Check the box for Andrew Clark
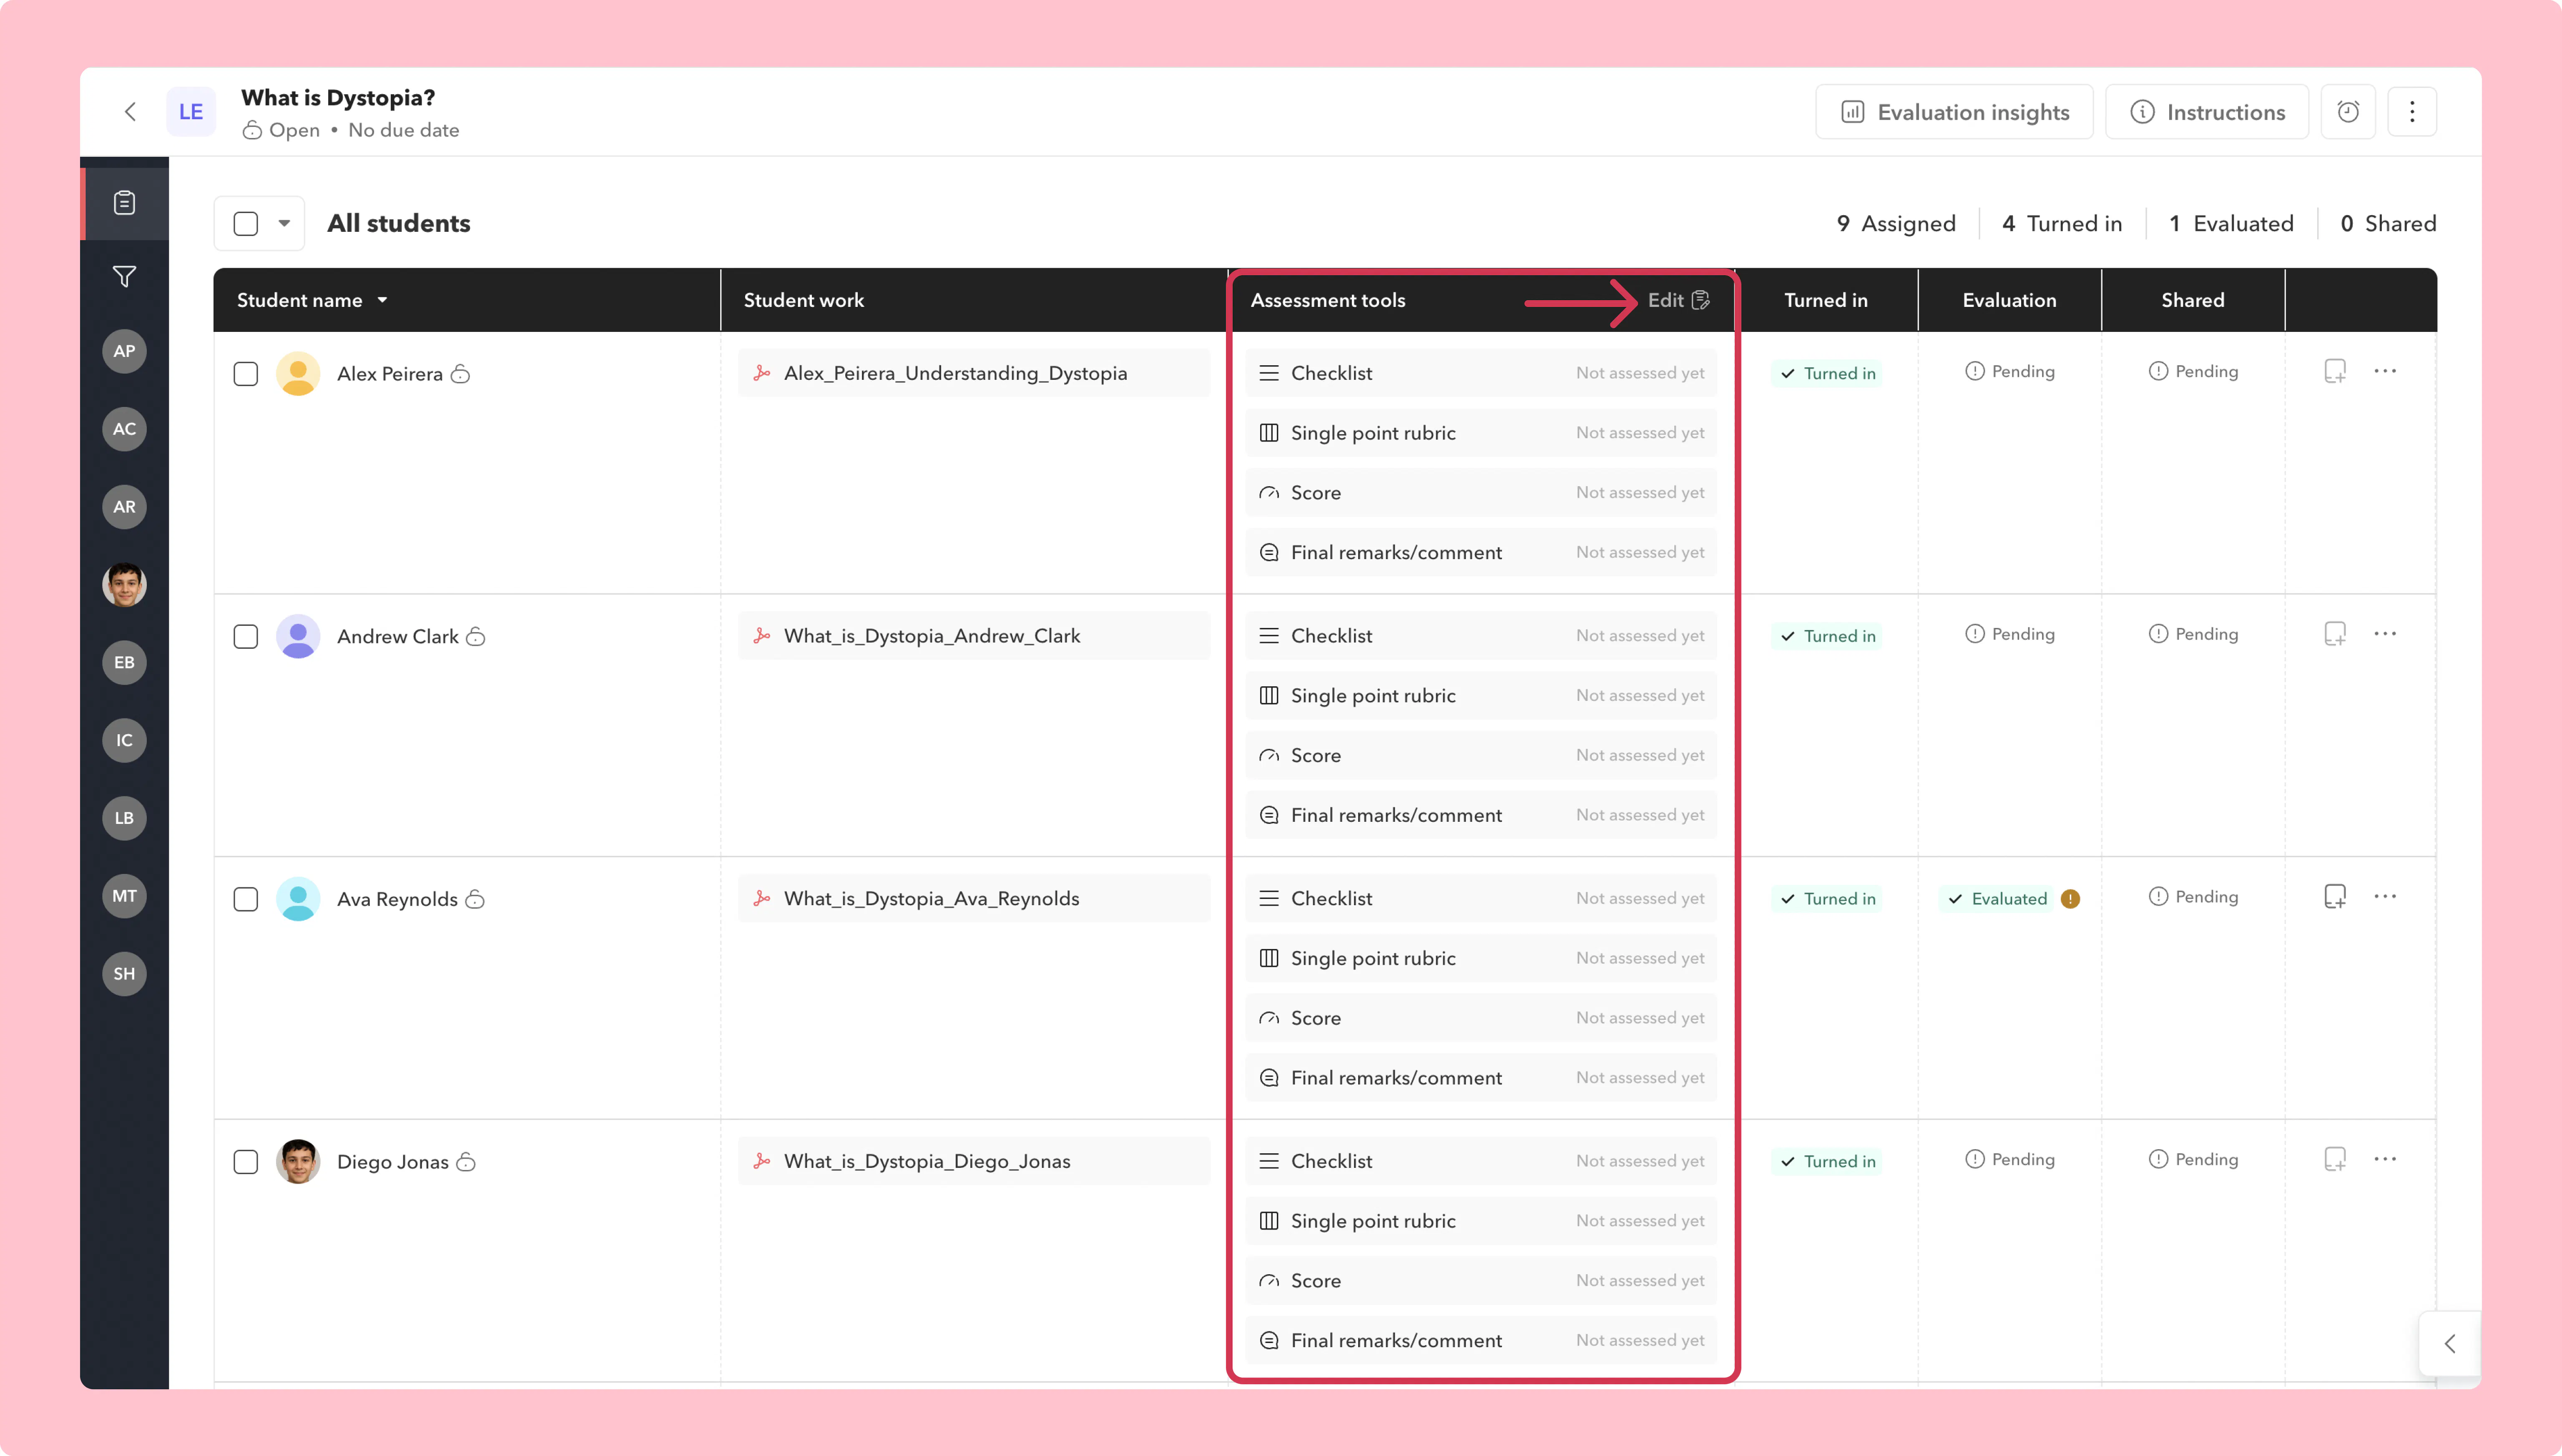The width and height of the screenshot is (2562, 1456). click(246, 637)
